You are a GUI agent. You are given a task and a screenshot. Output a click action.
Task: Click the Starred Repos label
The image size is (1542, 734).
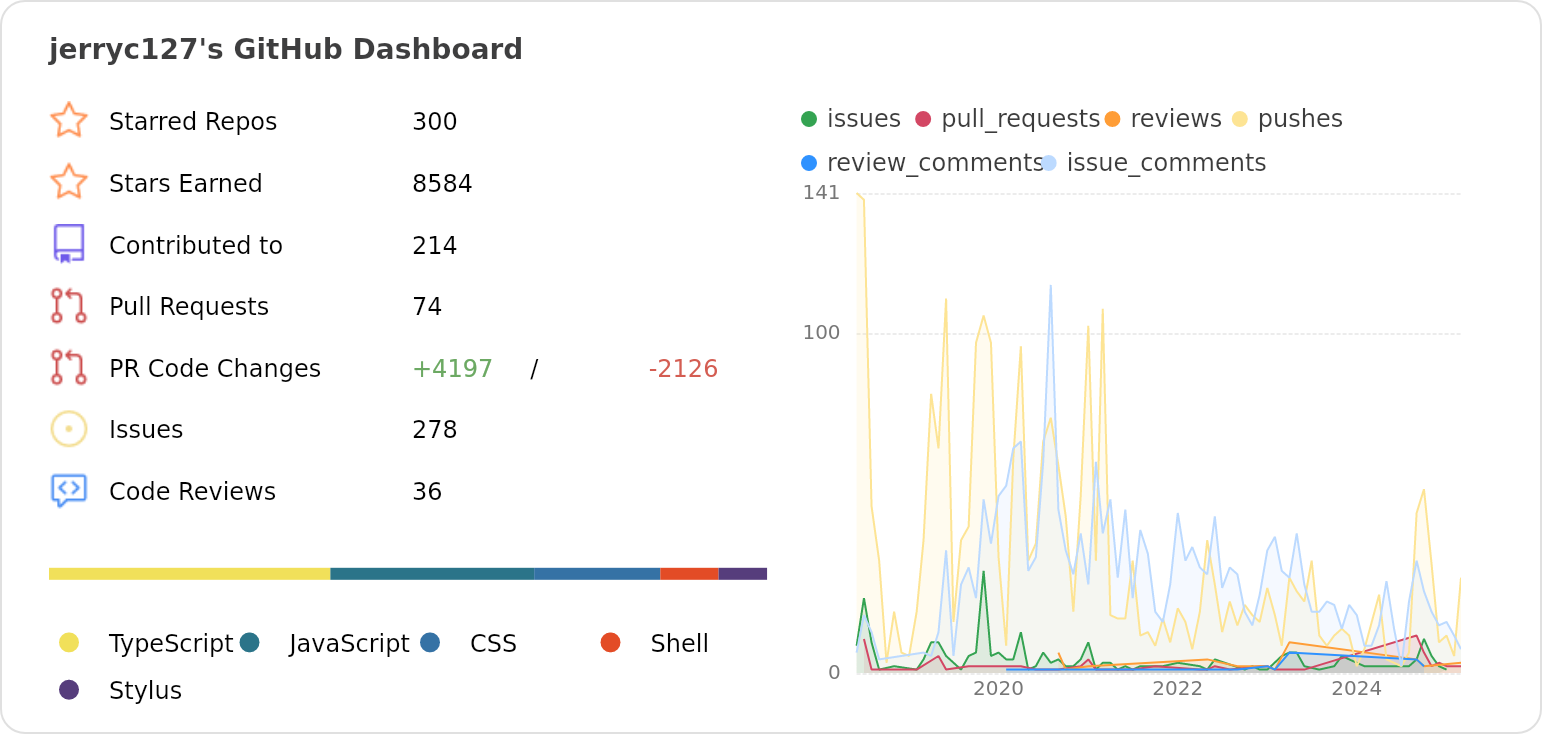(193, 122)
